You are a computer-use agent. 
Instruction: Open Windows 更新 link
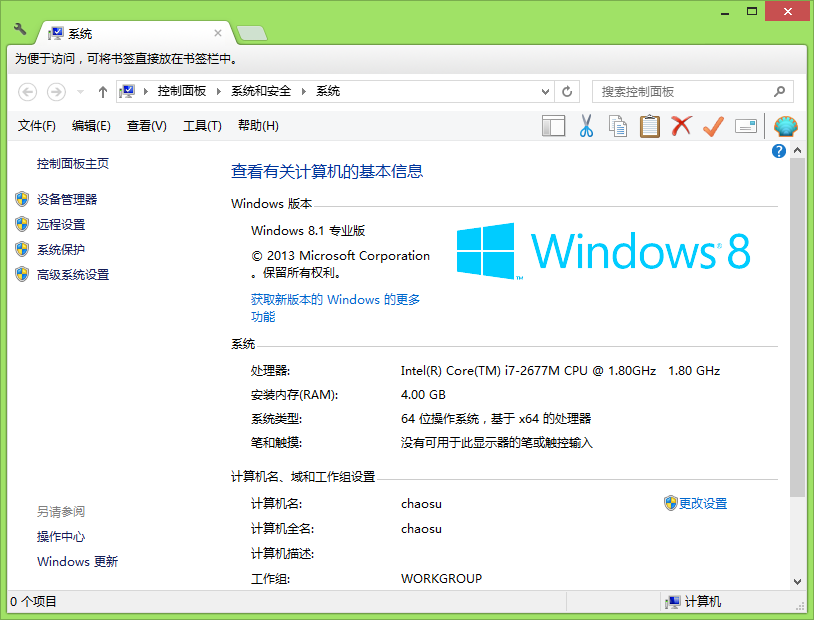(77, 561)
